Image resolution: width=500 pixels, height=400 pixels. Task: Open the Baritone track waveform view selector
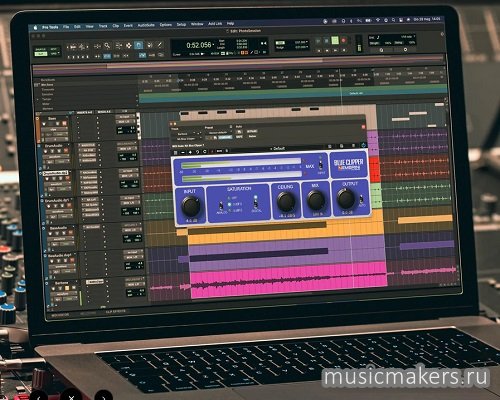[63, 294]
